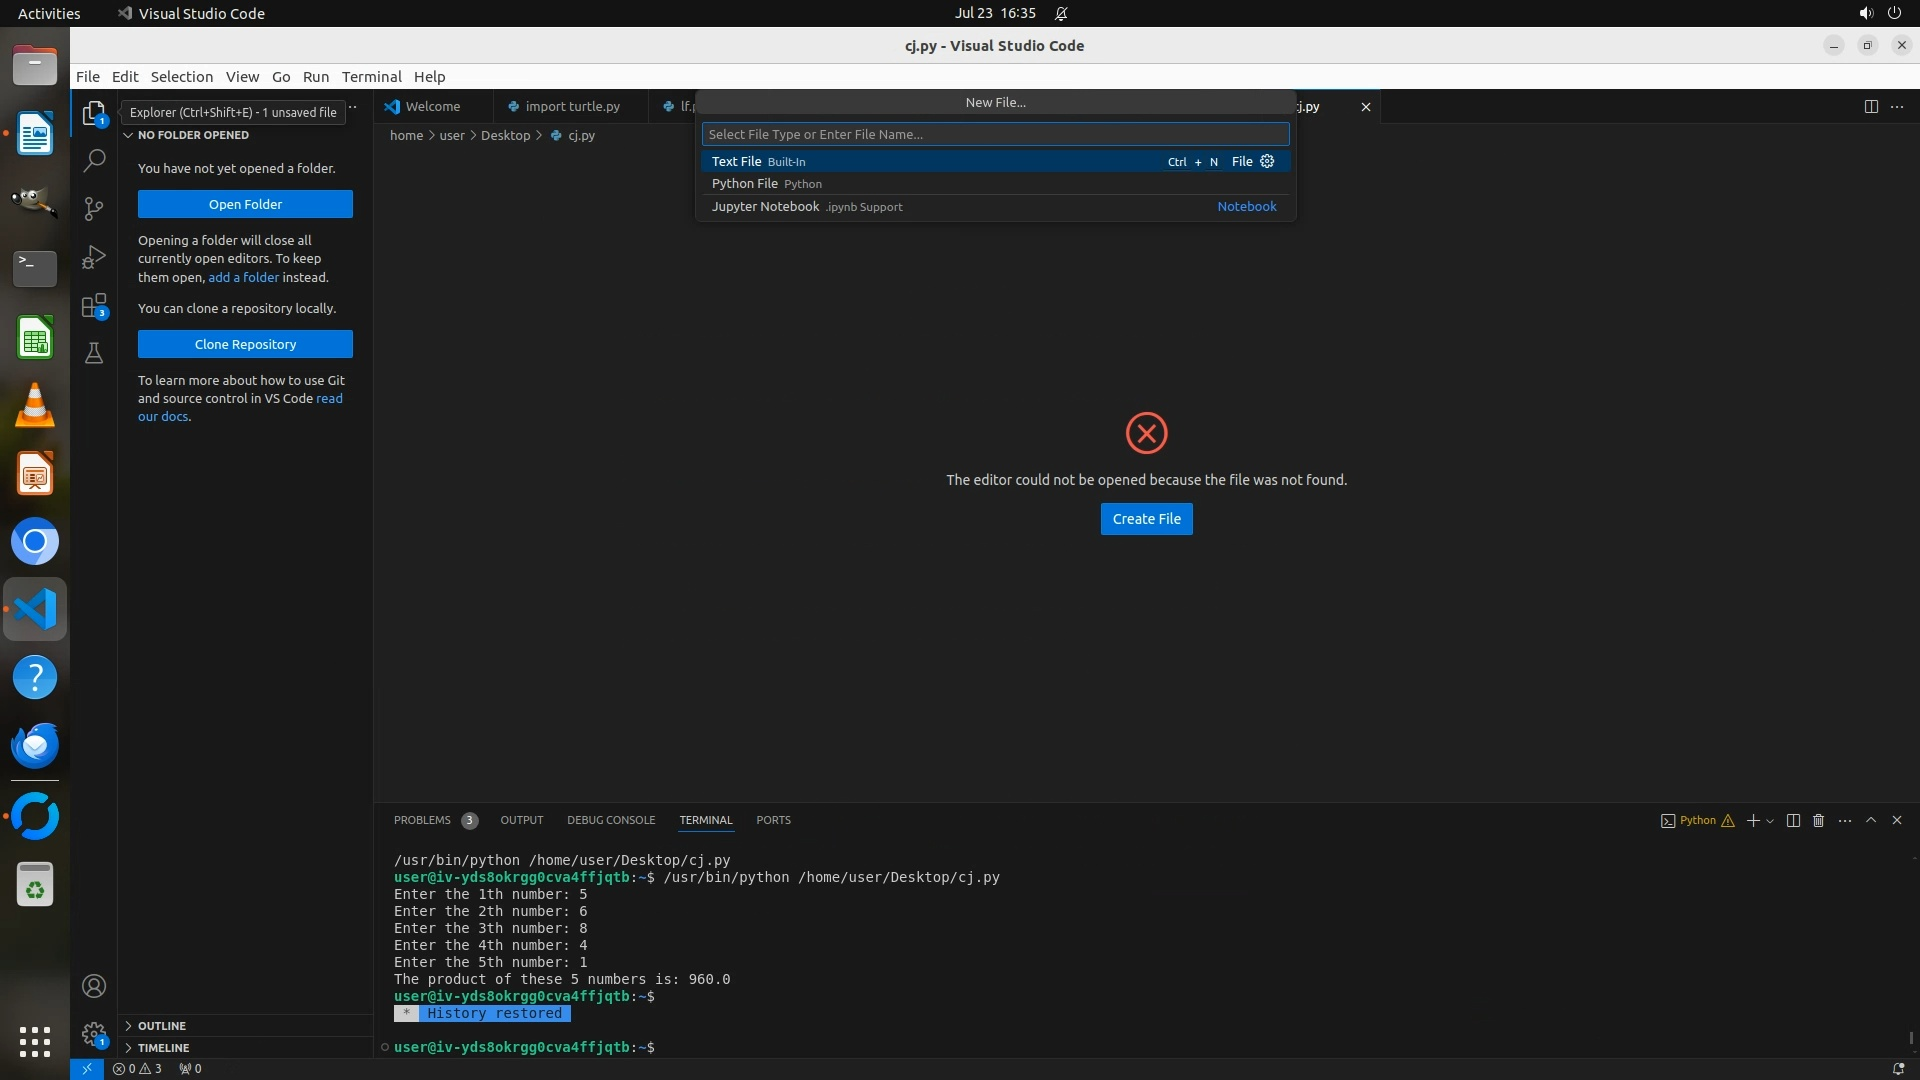1920x1080 pixels.
Task: Kill terminal with the trash icon
Action: (1819, 820)
